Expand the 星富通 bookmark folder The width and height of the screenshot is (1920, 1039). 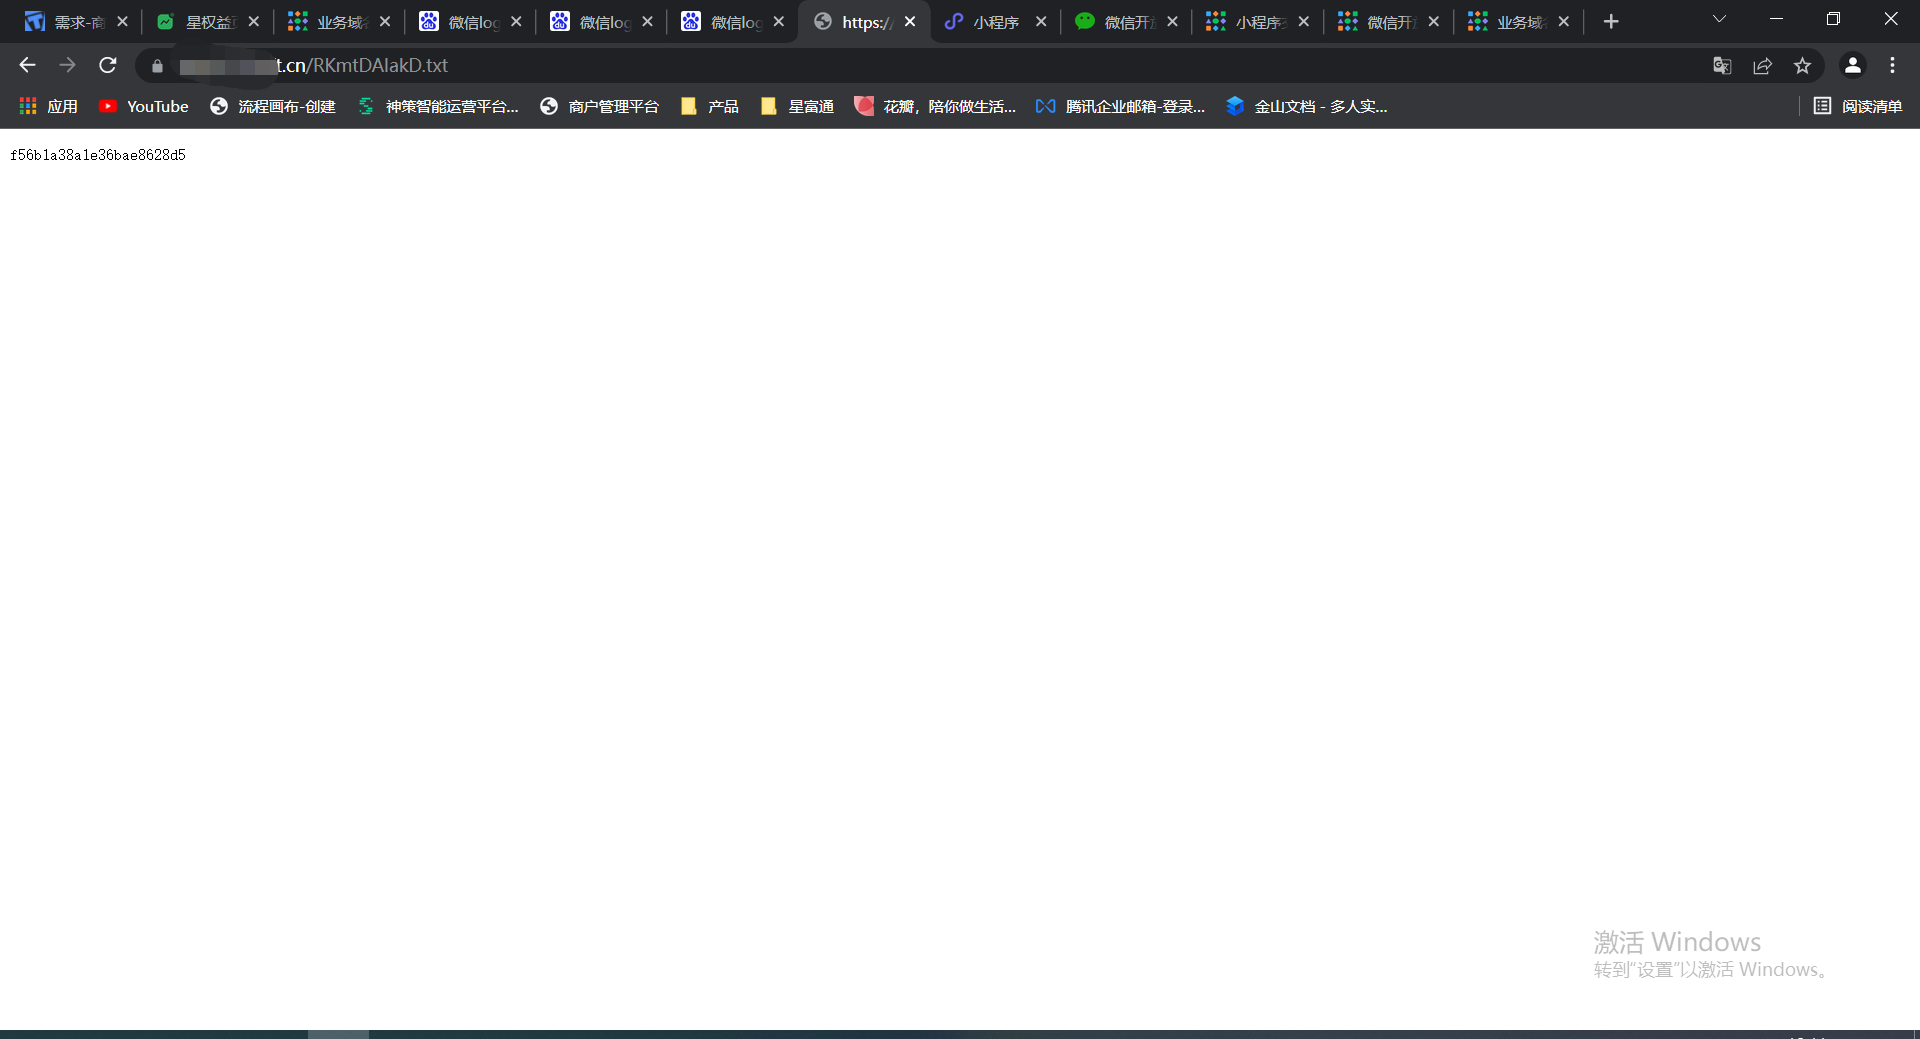tap(797, 106)
